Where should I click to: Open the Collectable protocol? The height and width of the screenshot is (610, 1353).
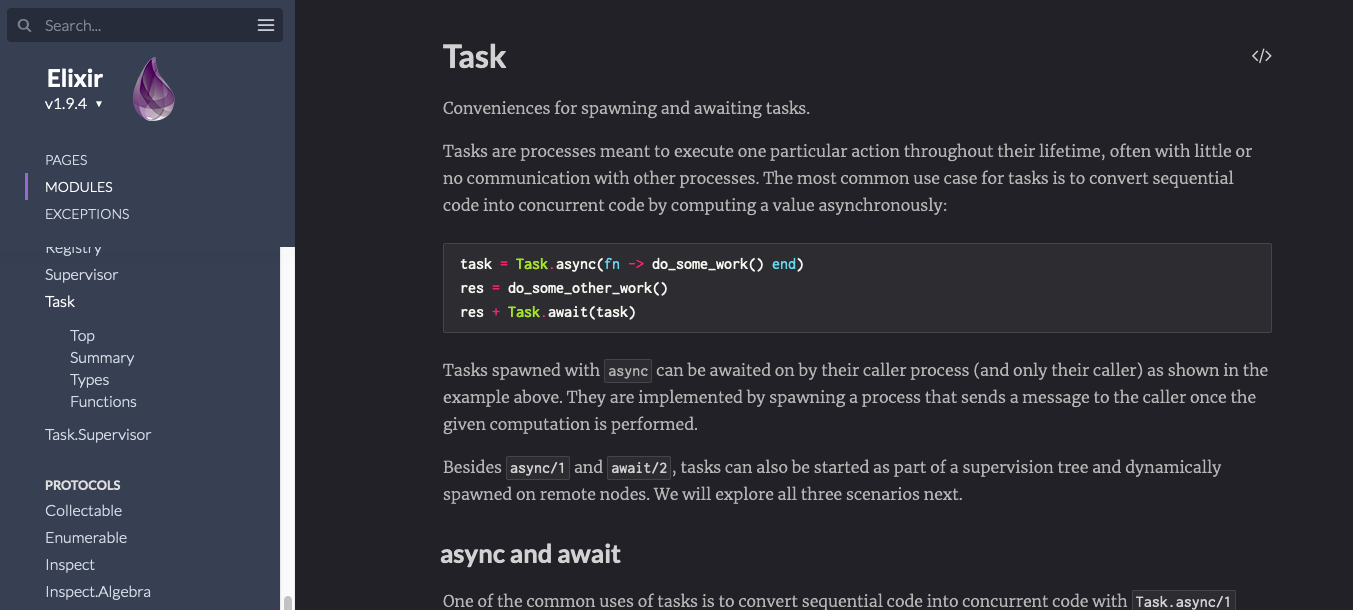coord(83,511)
